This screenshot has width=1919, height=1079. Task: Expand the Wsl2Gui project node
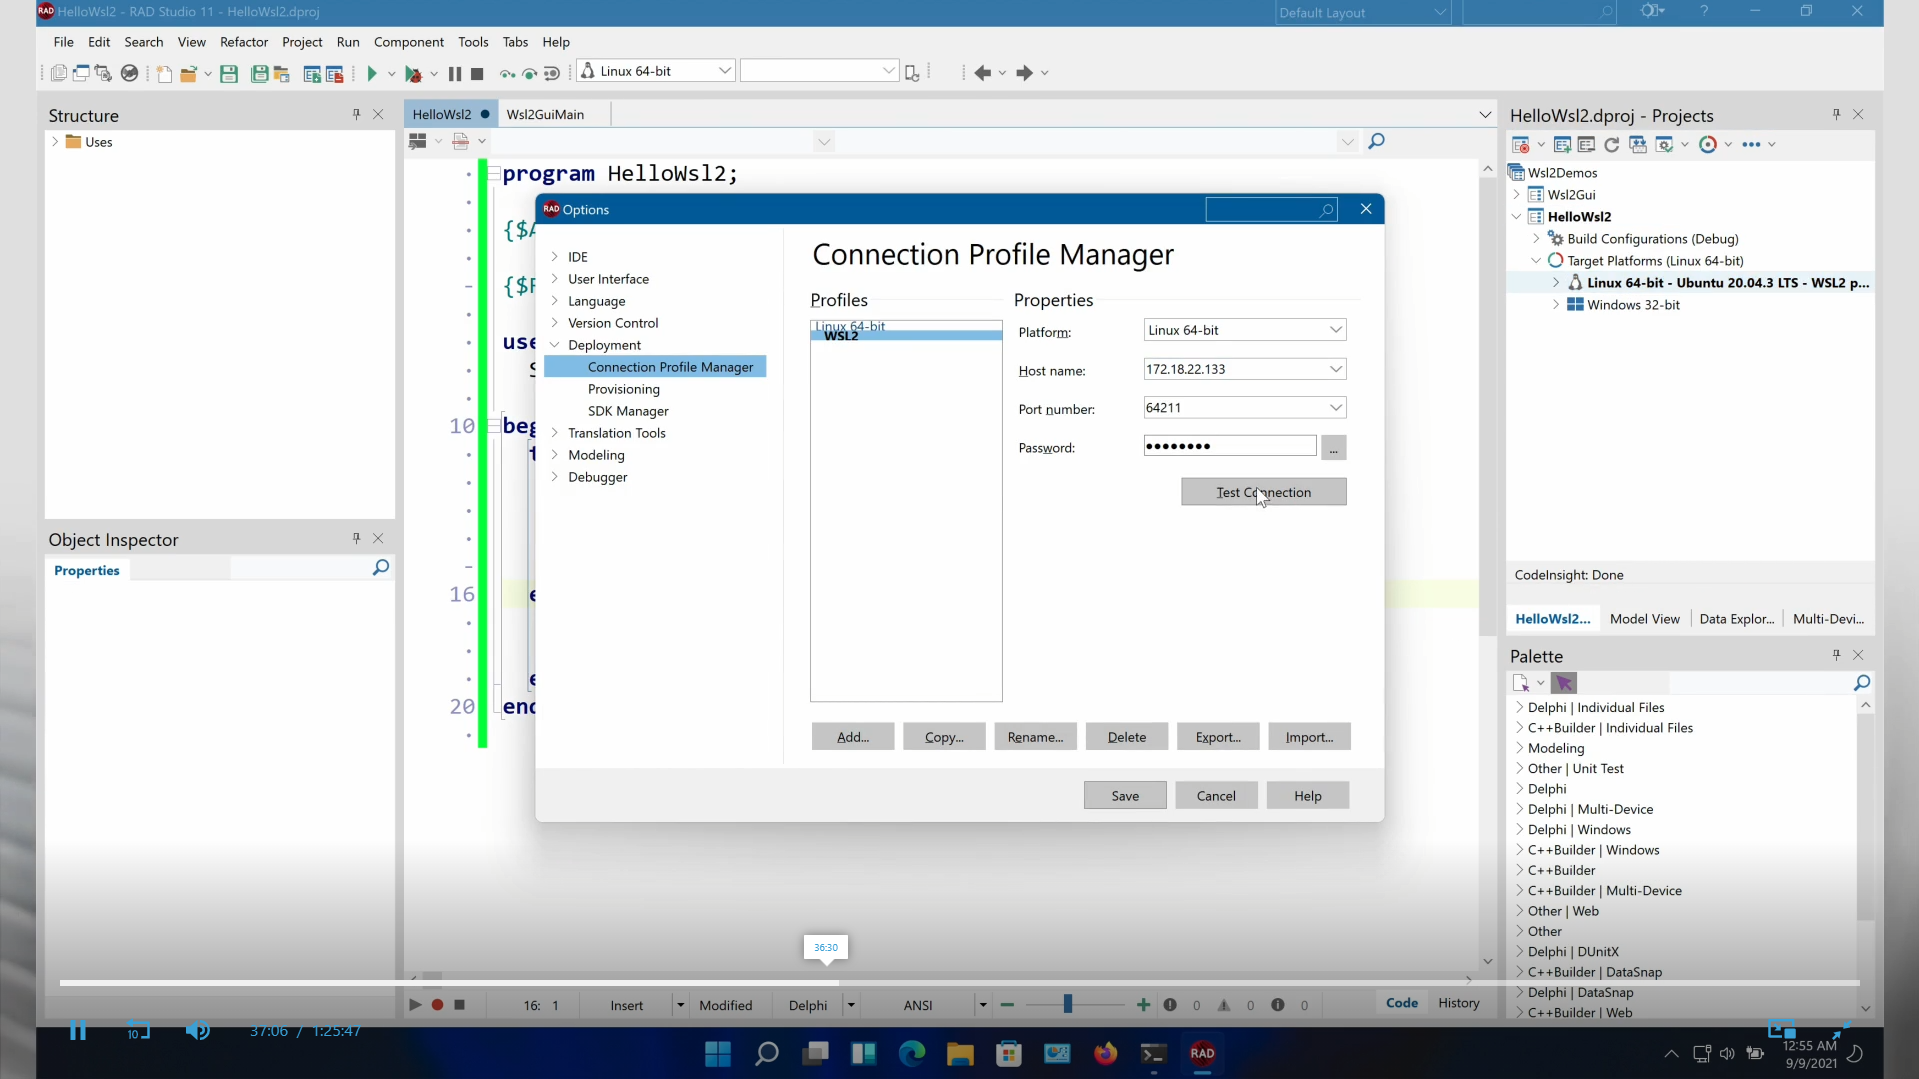(1516, 195)
